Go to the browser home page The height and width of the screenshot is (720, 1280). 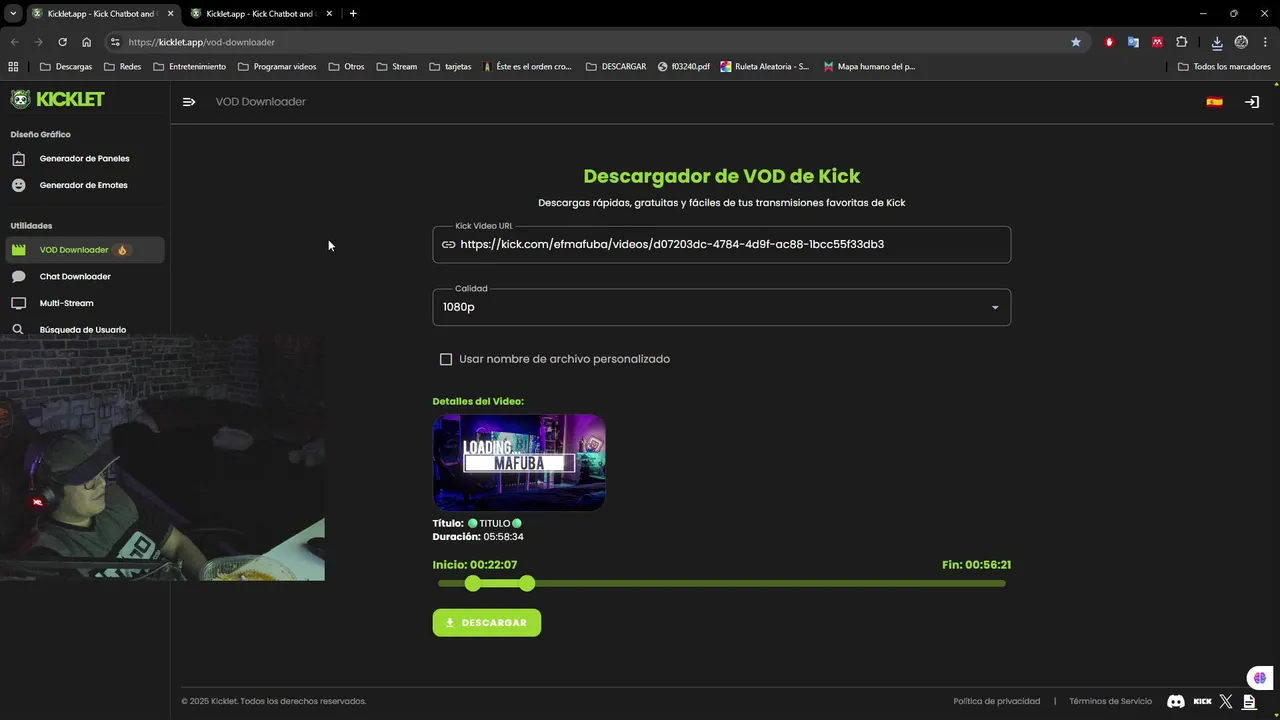(86, 42)
